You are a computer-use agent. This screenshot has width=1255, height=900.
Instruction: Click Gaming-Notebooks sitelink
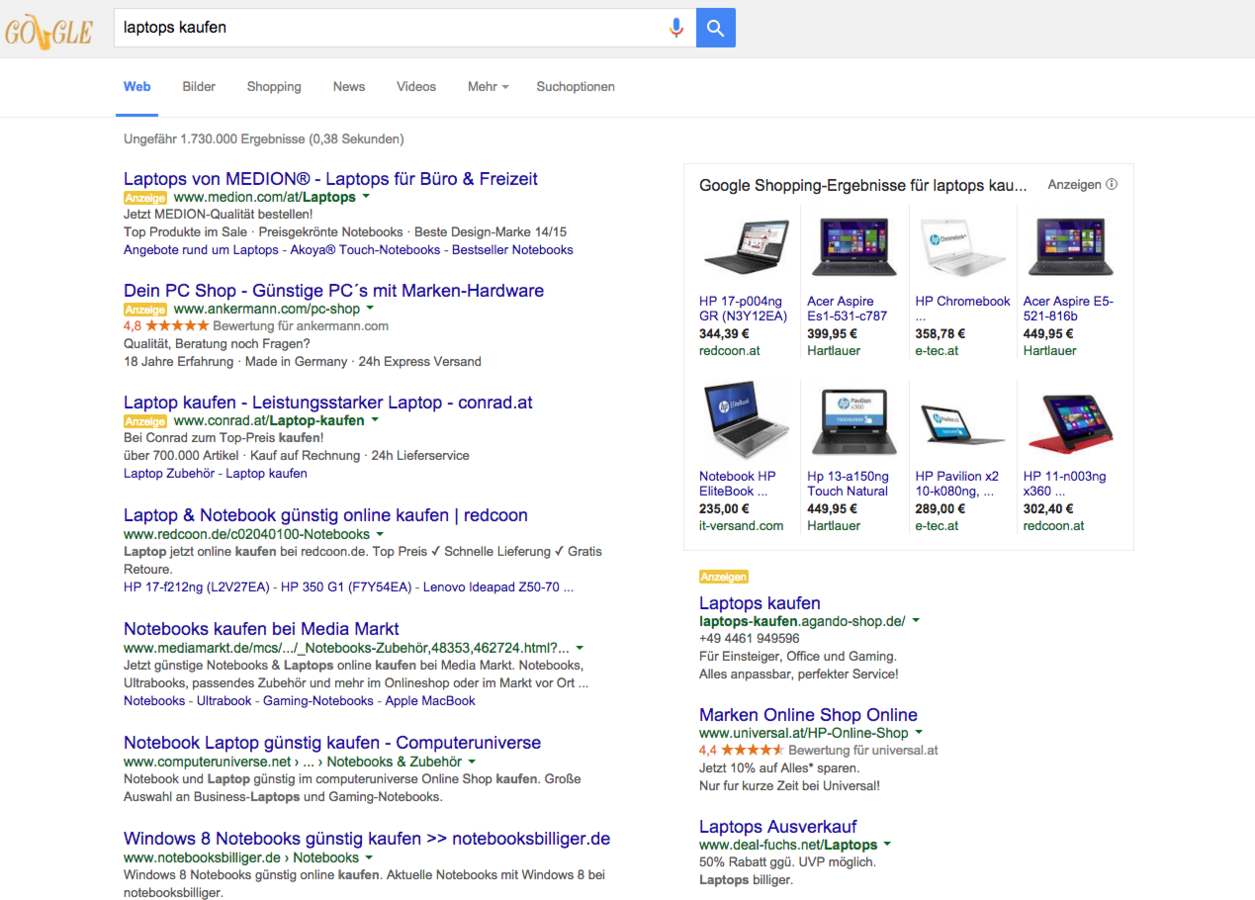[318, 701]
